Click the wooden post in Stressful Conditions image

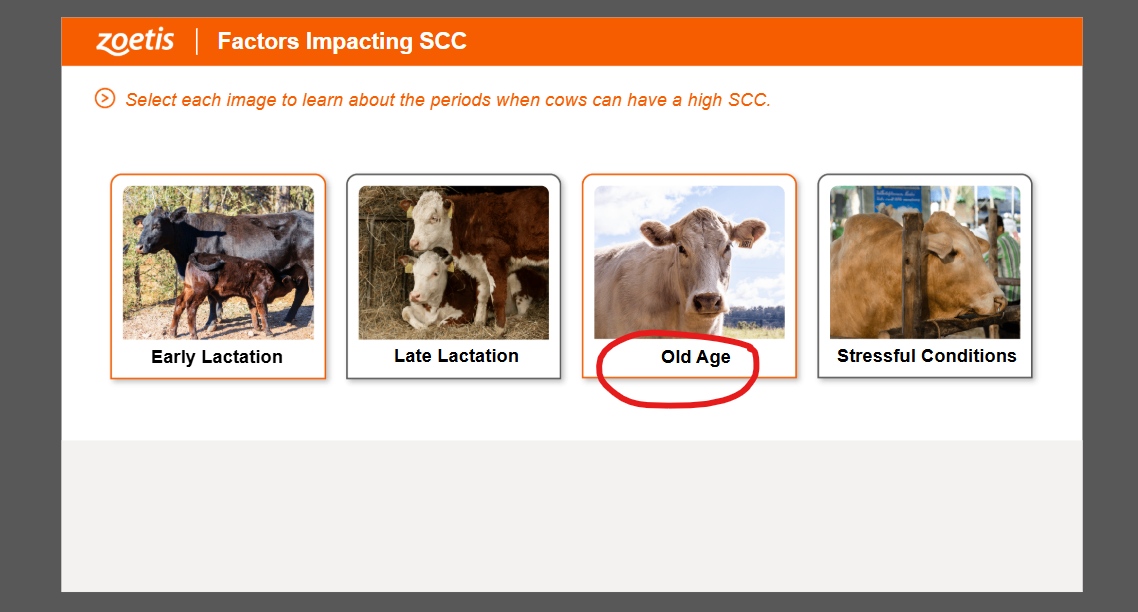tap(912, 274)
